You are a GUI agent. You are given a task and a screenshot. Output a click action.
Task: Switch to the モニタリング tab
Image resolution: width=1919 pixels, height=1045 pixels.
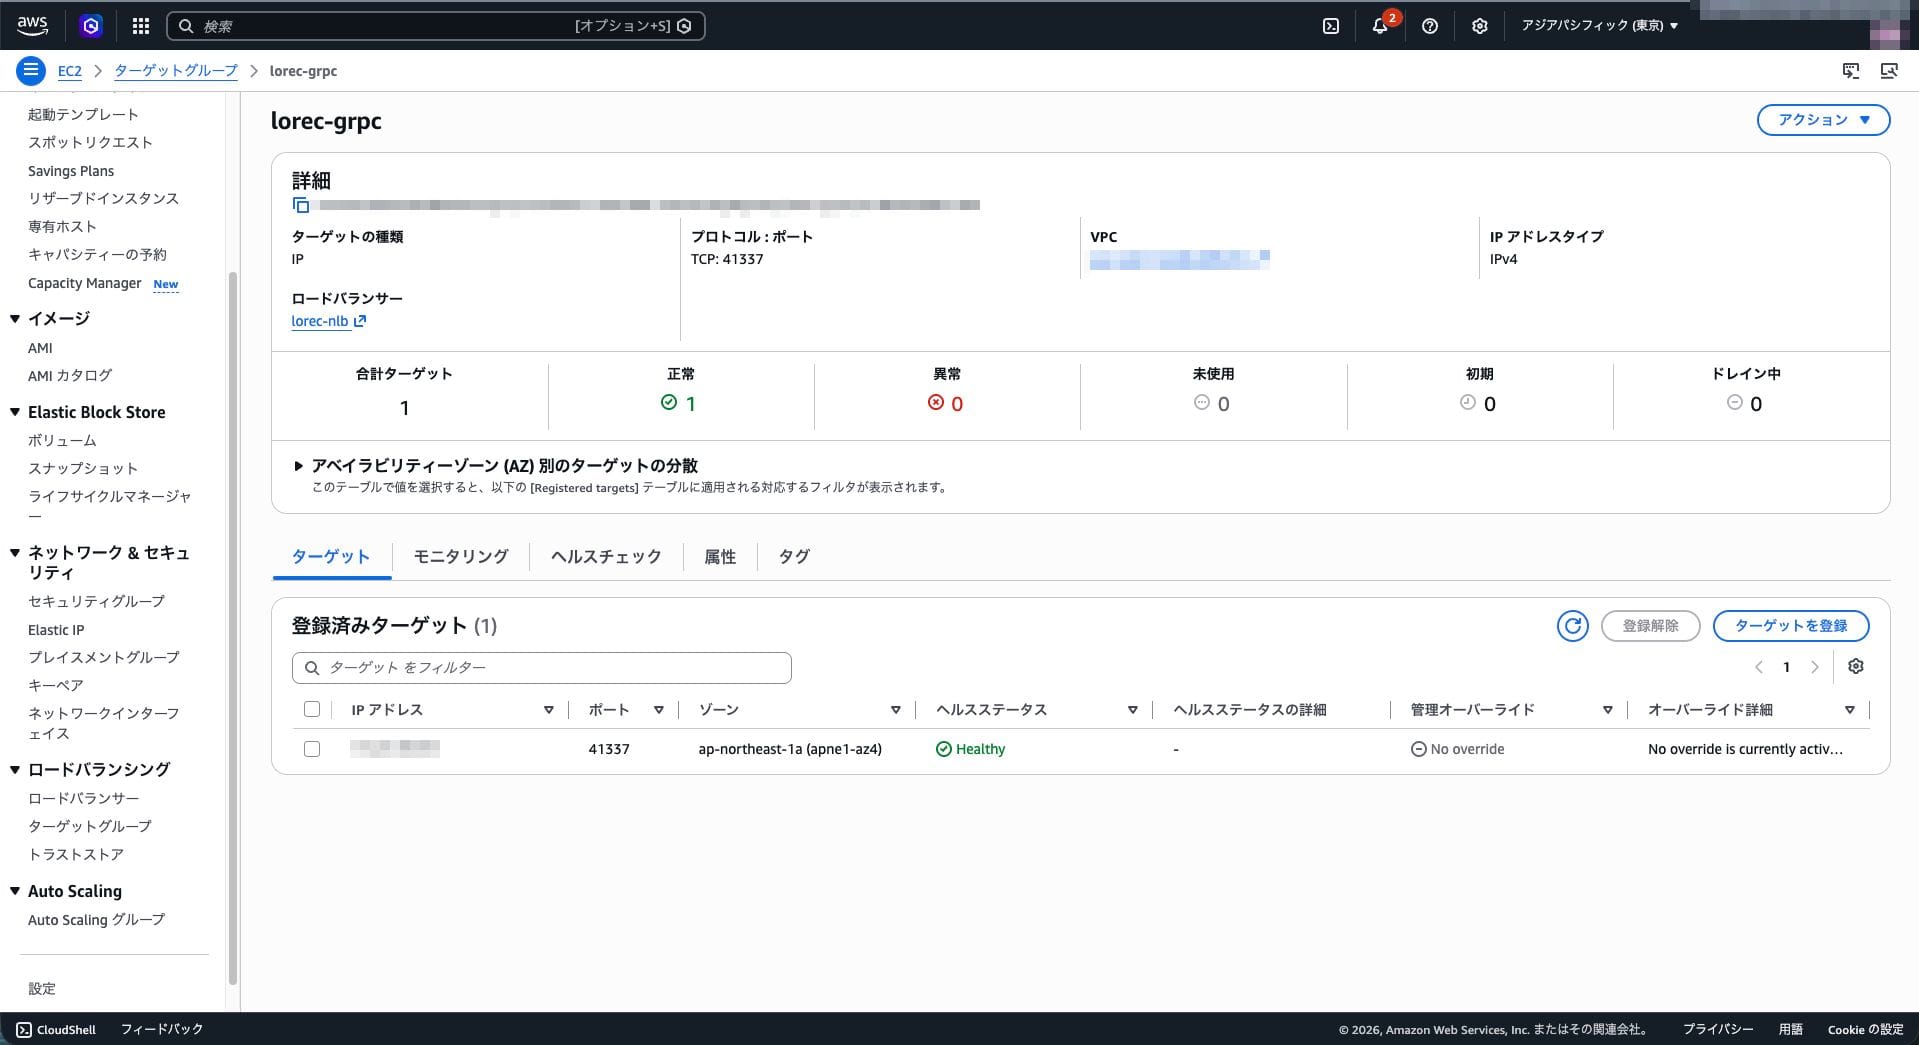coord(461,557)
